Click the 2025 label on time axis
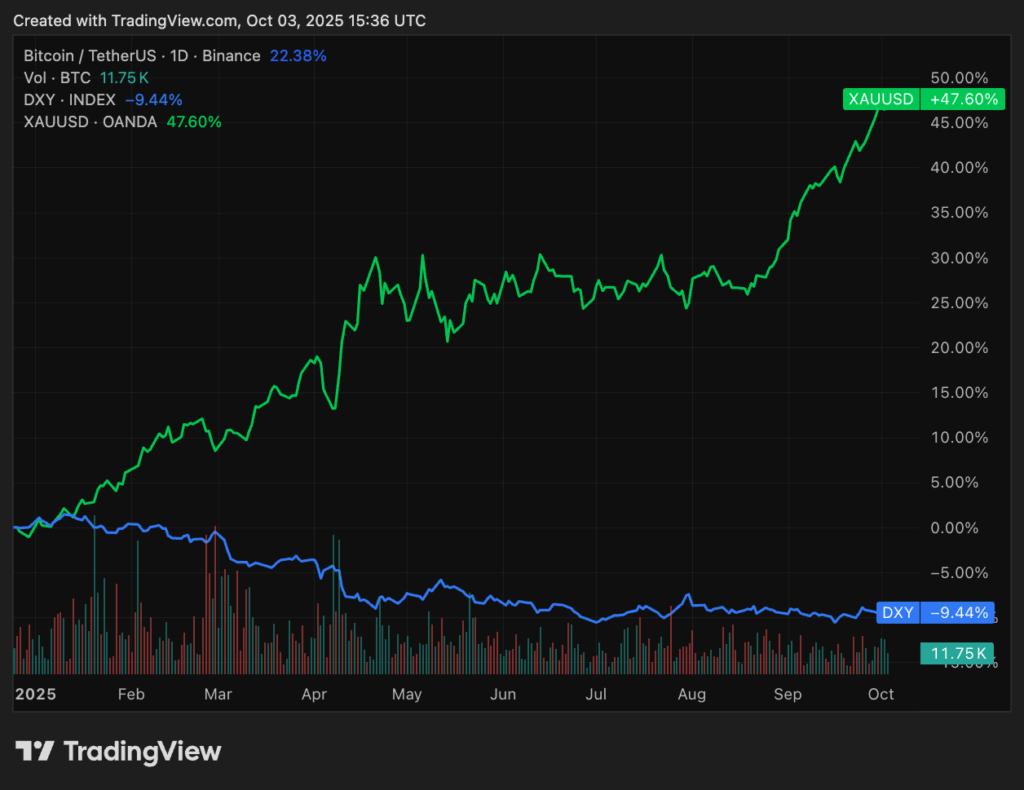The width and height of the screenshot is (1024, 790). click(36, 694)
